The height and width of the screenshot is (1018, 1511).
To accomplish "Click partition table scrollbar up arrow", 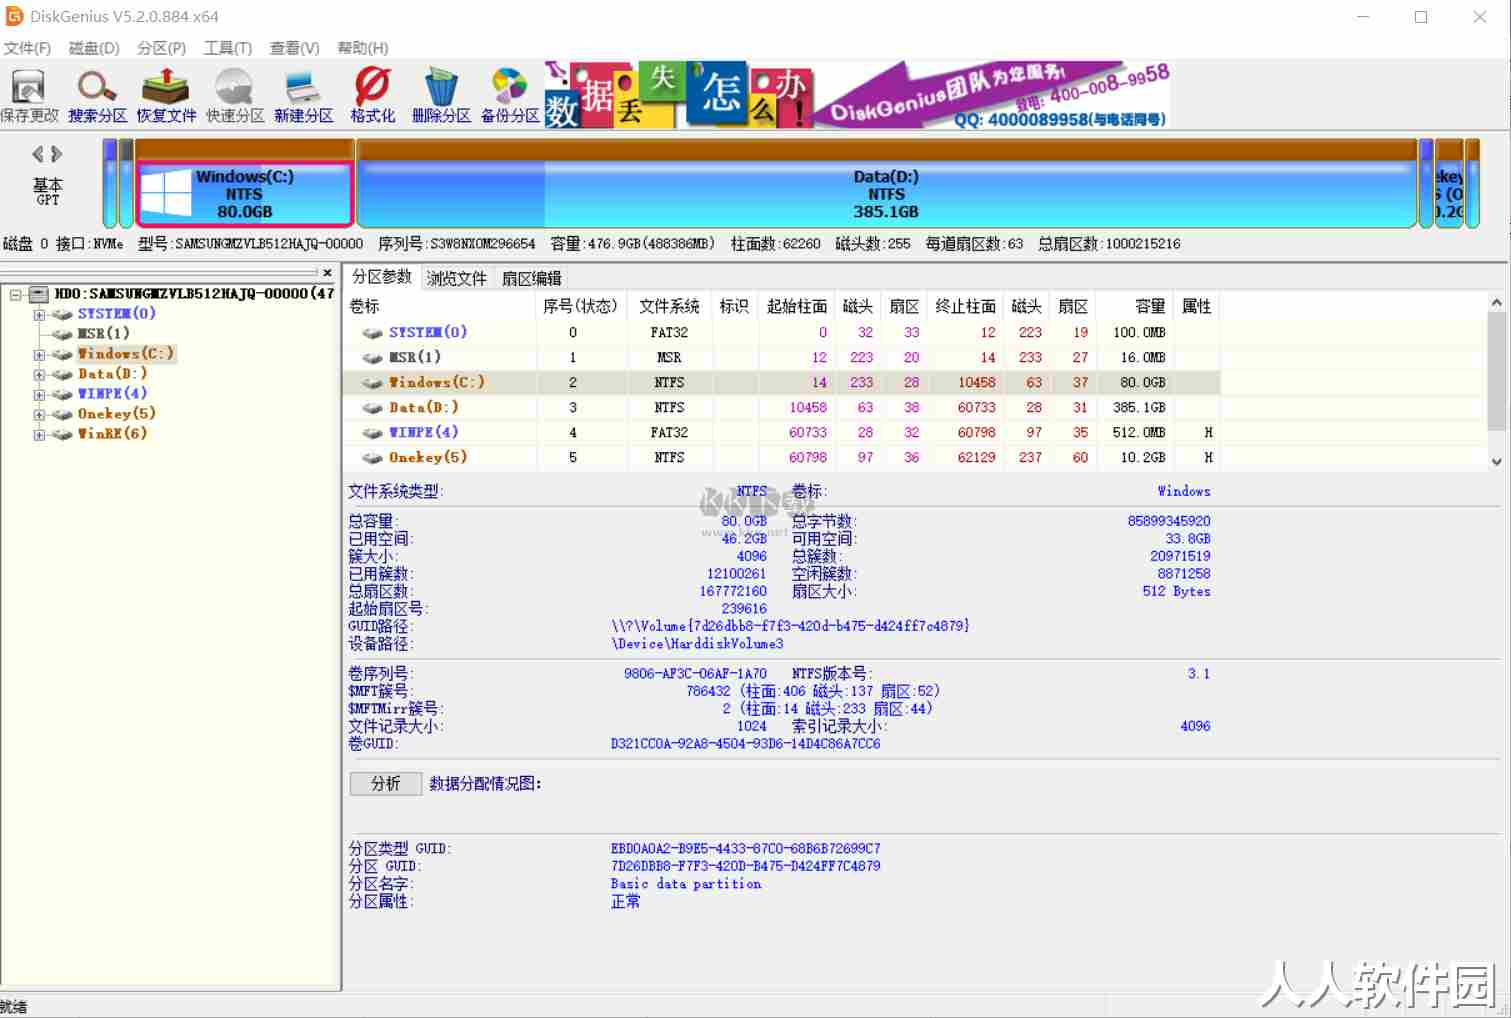I will click(1496, 303).
